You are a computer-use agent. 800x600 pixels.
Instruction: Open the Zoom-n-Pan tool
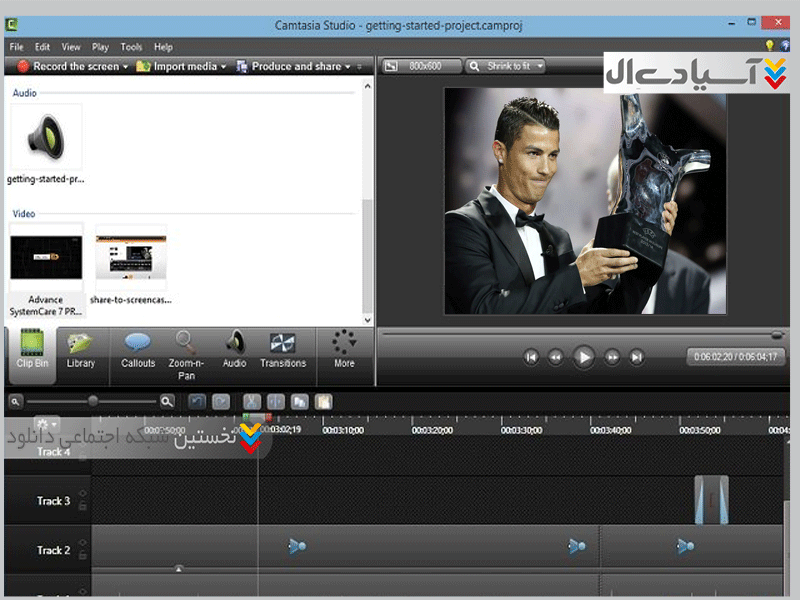(x=186, y=353)
